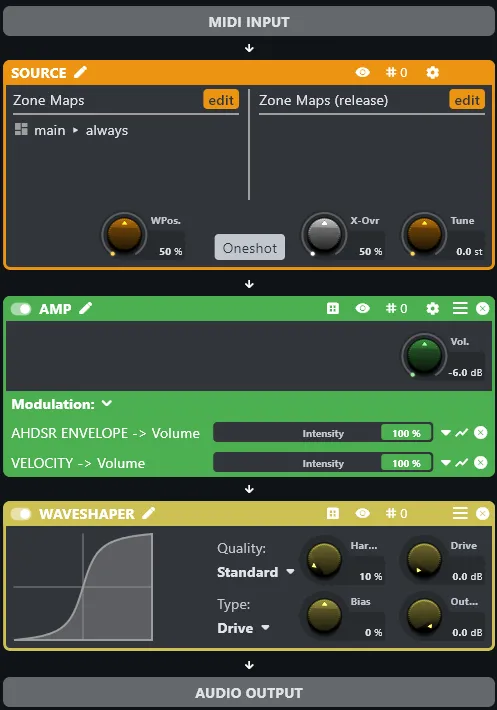Click the Har... knob
Viewport: 497px width, 710px height.
tap(324, 560)
